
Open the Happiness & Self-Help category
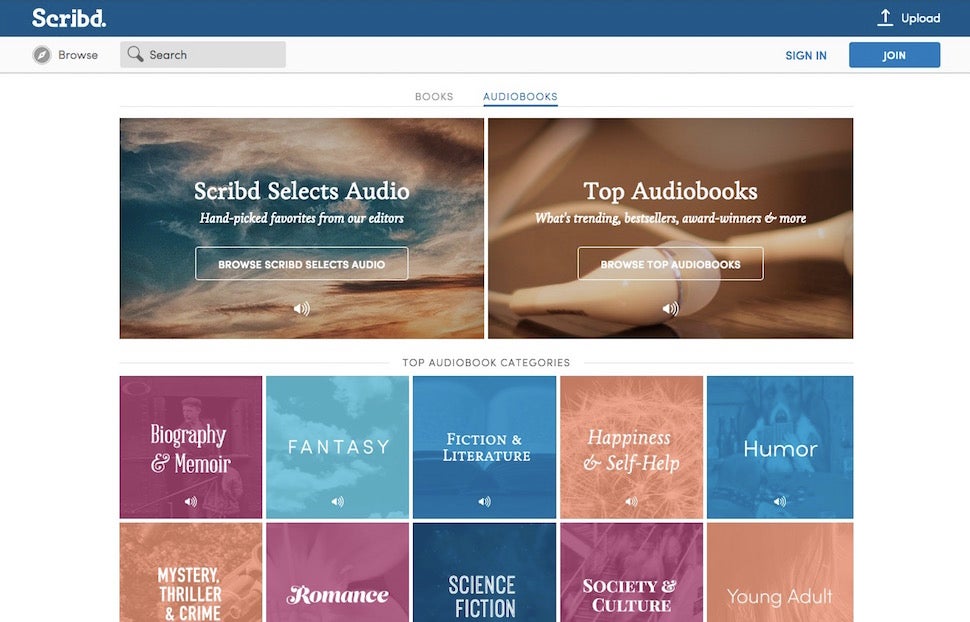(632, 447)
